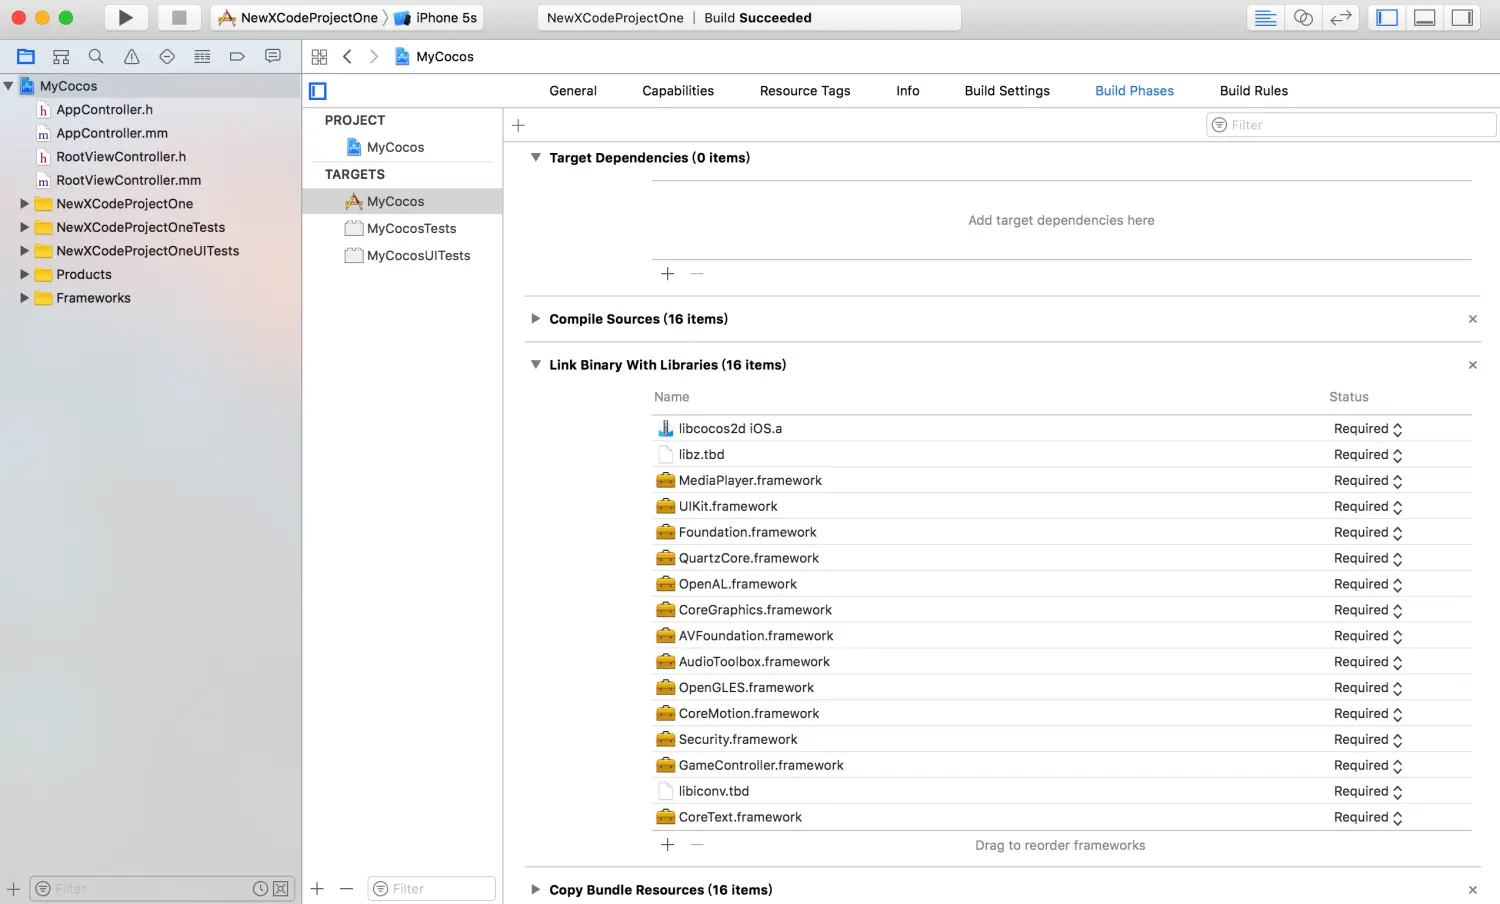The image size is (1500, 904).
Task: Open the Symbol navigator icon
Action: click(61, 57)
